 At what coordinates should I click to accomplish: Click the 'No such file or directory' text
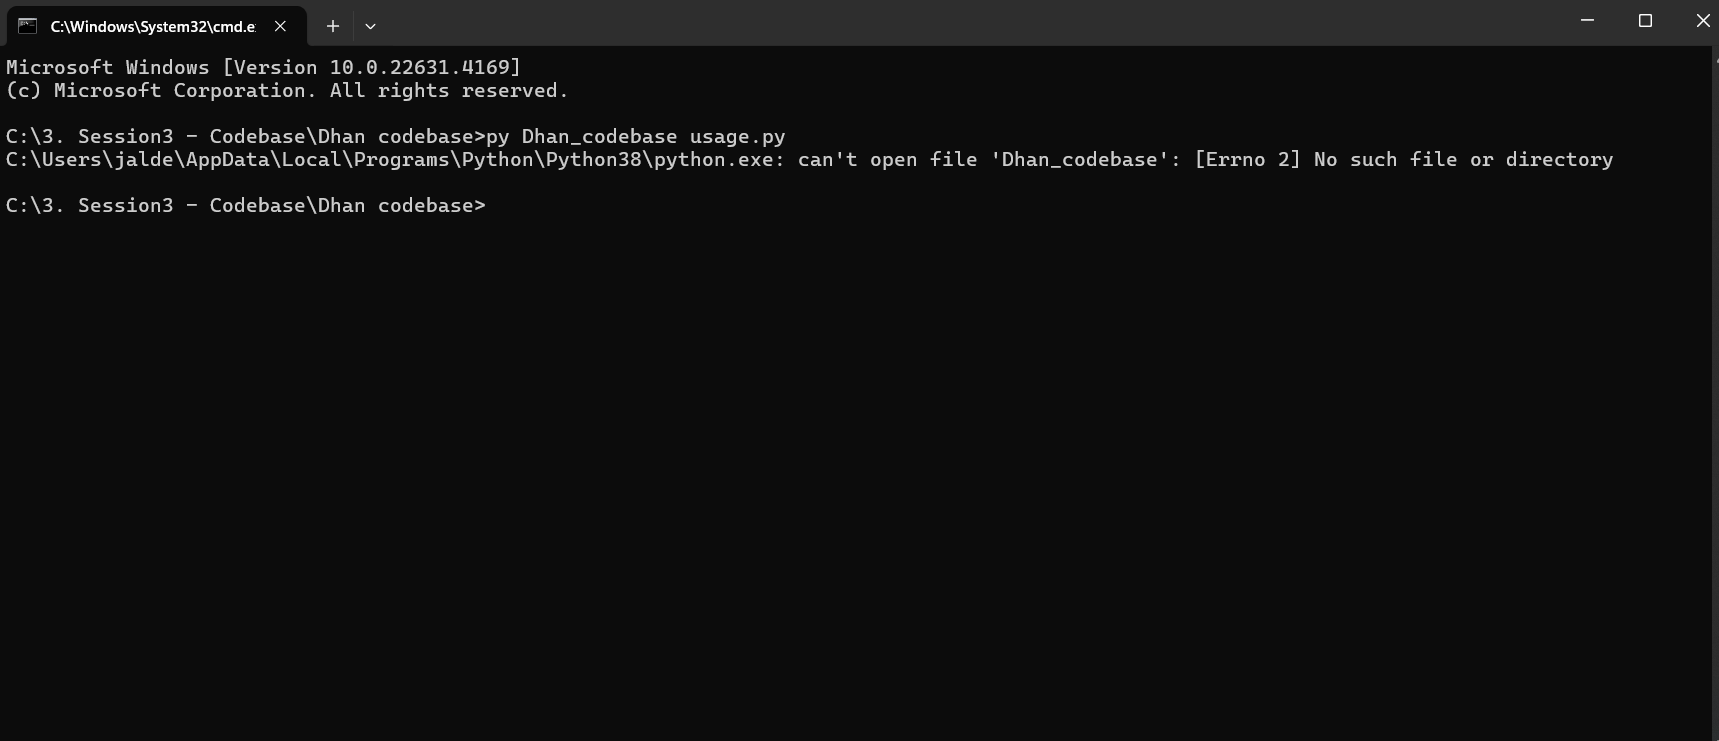1463,159
